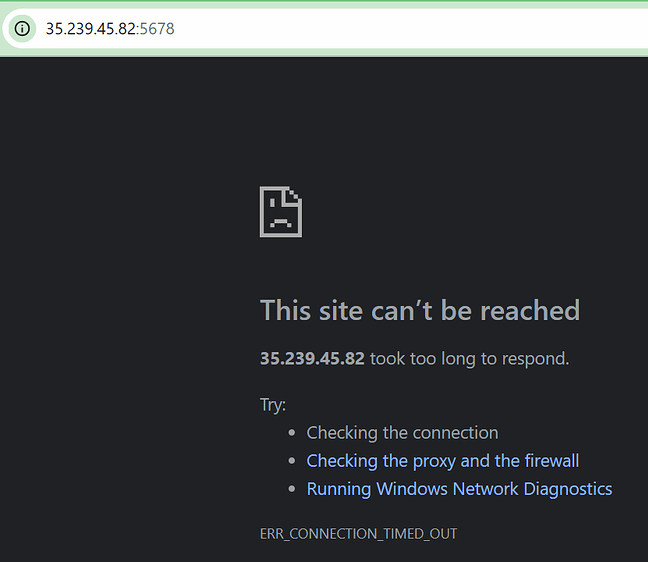
Task: Click the 'Try:' label
Action: [x=273, y=405]
